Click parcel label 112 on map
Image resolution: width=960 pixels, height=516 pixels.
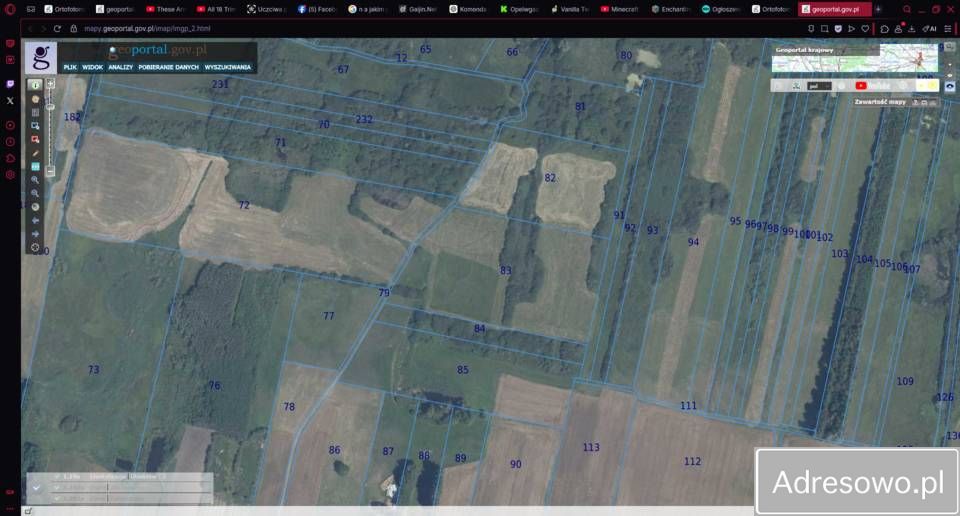click(x=692, y=462)
